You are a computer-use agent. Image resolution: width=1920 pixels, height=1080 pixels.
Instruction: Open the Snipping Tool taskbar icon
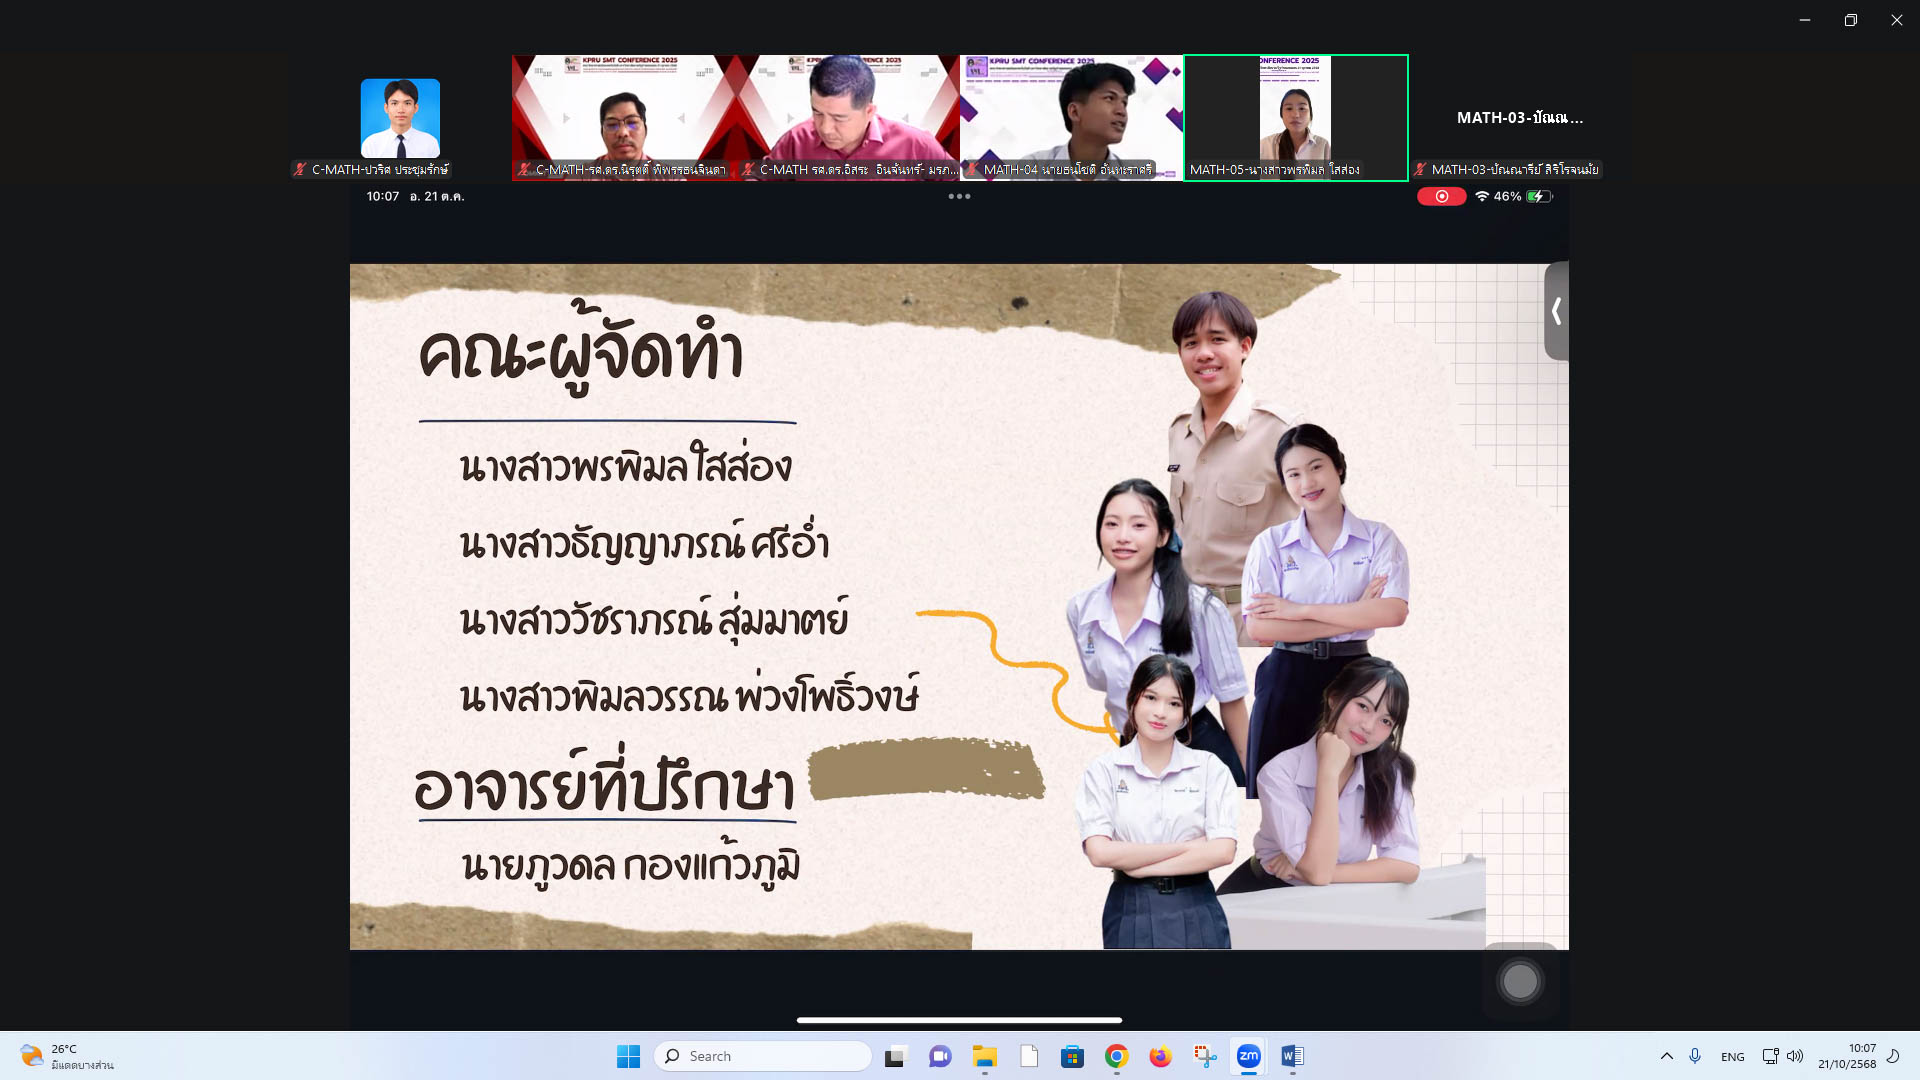pyautogui.click(x=1204, y=1056)
